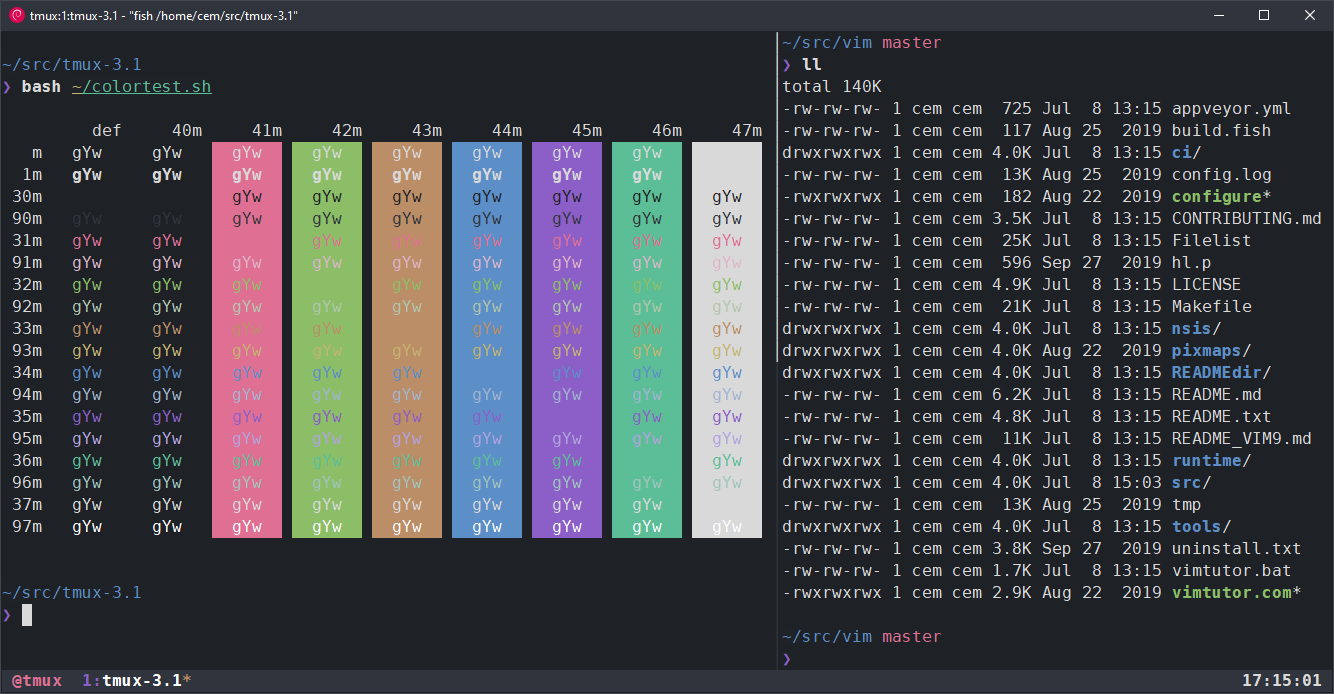The image size is (1334, 694).
Task: Click the 31m row label
Action: (27, 241)
